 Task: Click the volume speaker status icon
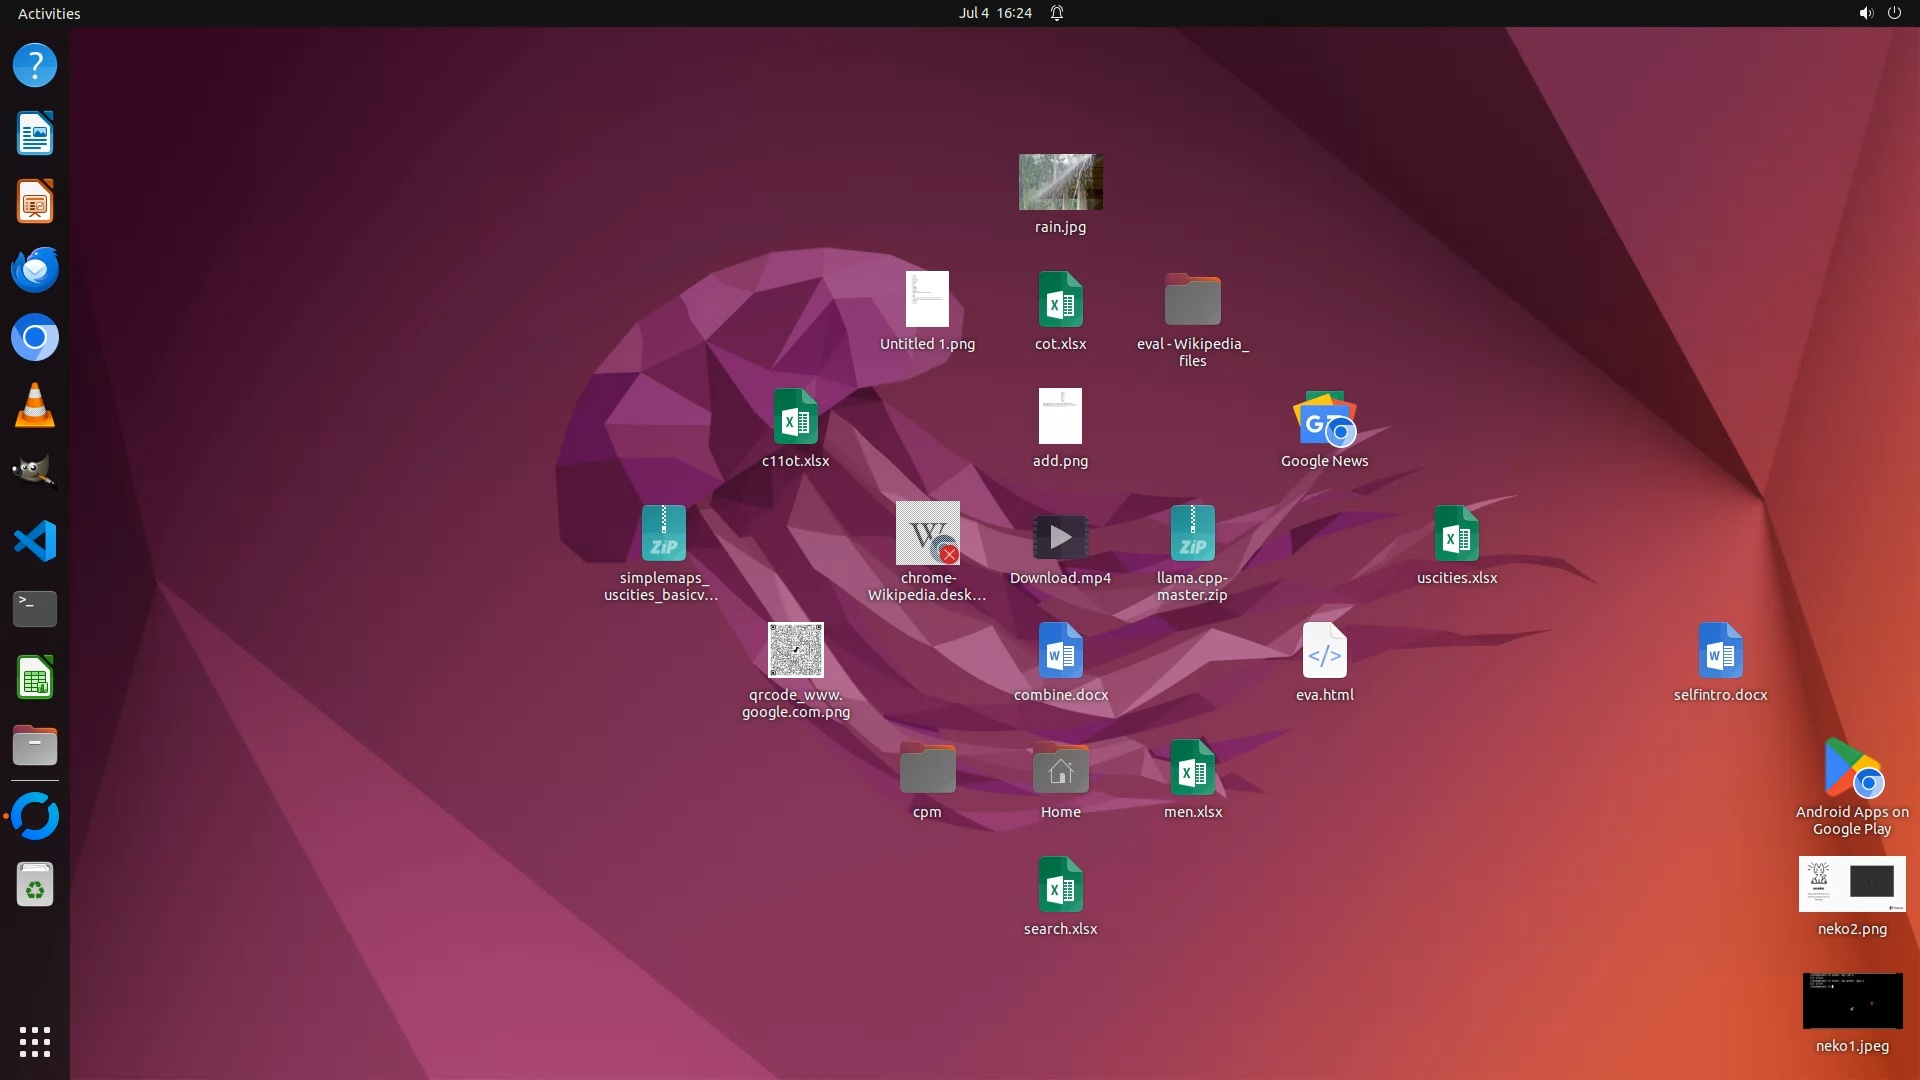(x=1865, y=13)
